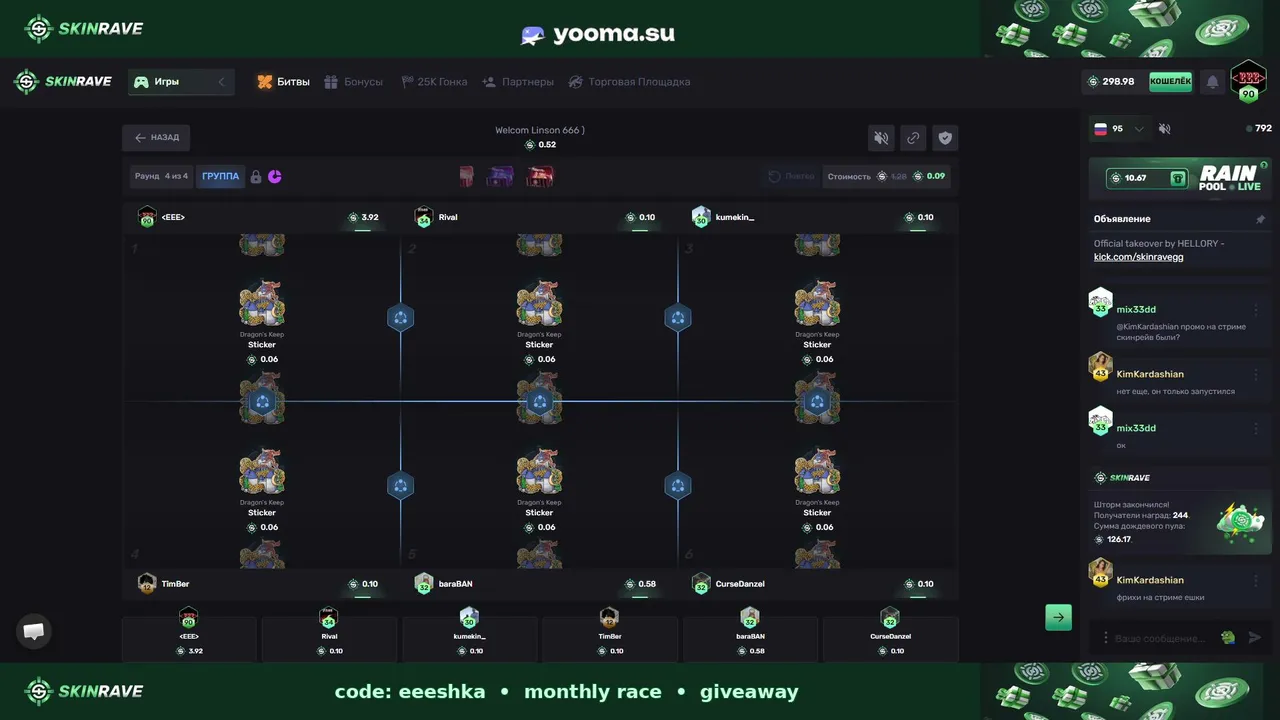Screen dimensions: 1280x720
Task: Open the options menu on KimKardashian's first message
Action: pos(1256,375)
